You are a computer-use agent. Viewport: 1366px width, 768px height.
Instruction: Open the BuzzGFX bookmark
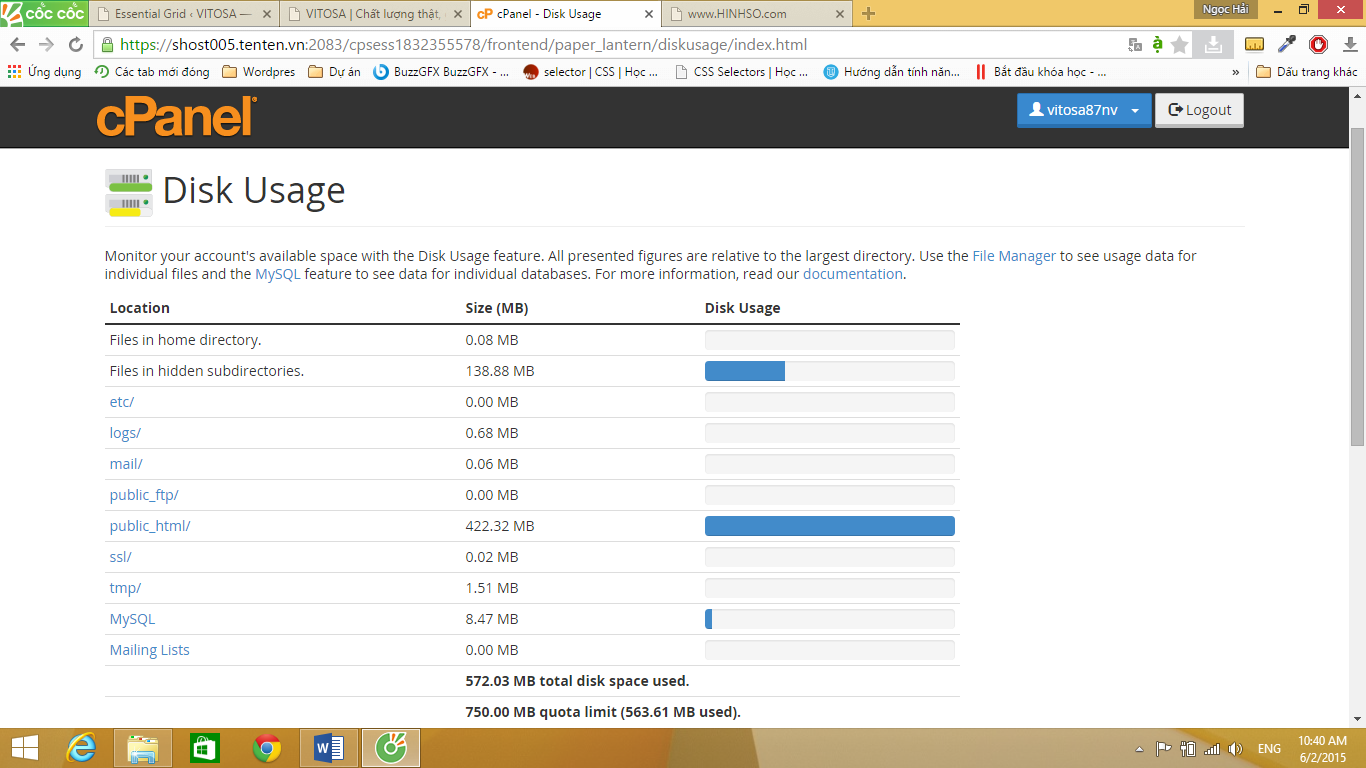pos(441,72)
